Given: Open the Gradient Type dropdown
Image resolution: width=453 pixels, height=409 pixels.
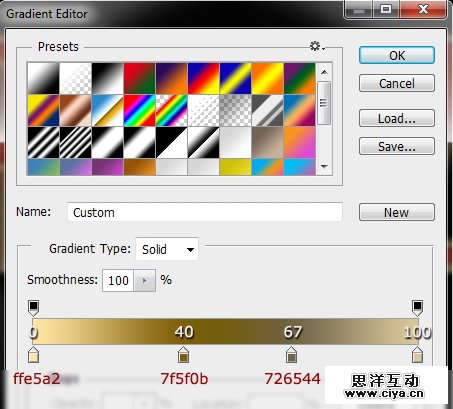Looking at the screenshot, I should pyautogui.click(x=167, y=249).
